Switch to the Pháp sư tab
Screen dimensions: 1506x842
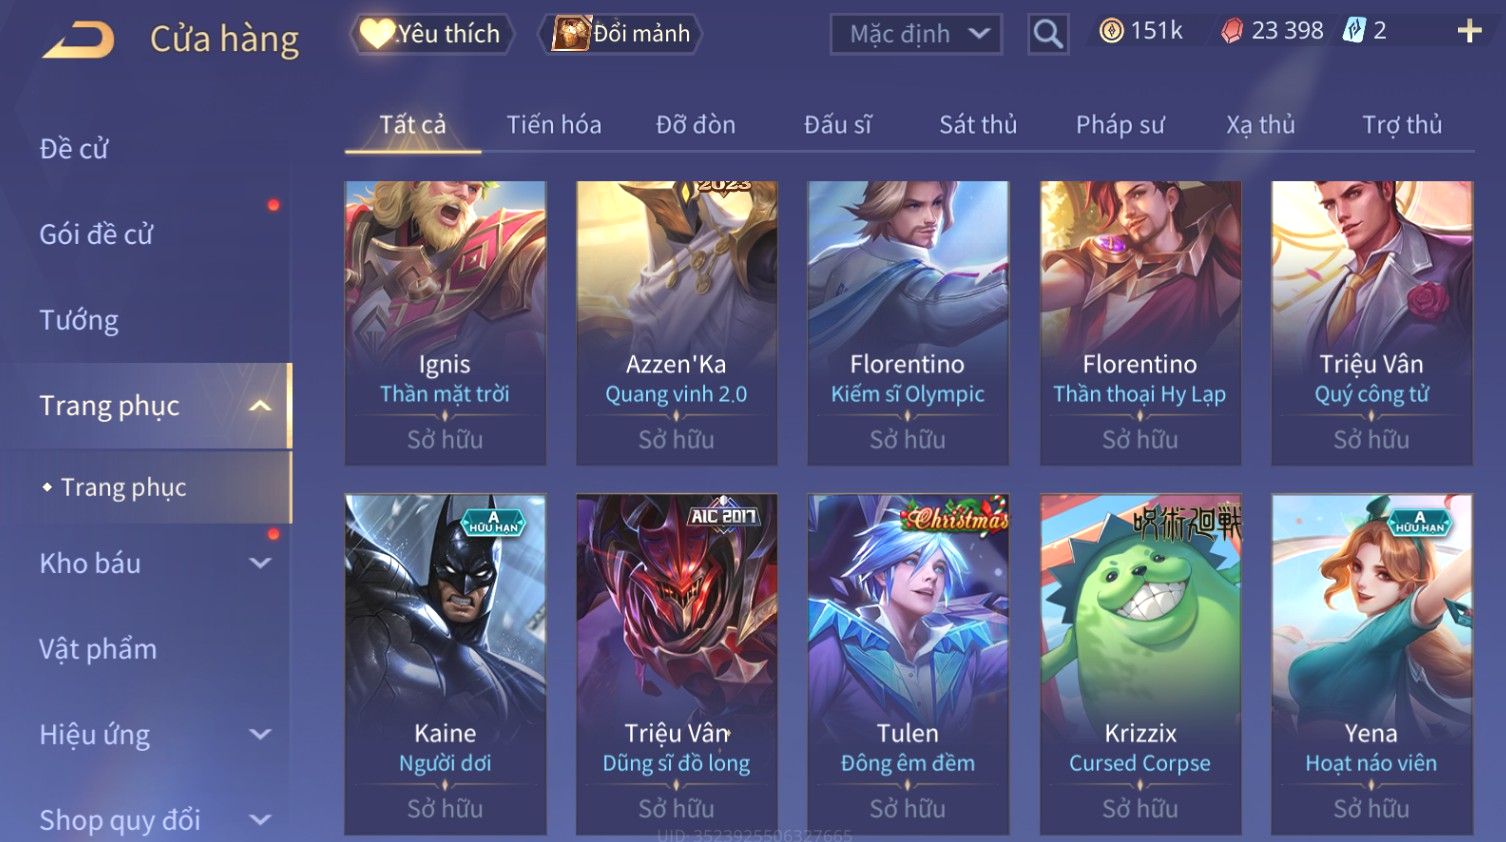(x=1120, y=125)
